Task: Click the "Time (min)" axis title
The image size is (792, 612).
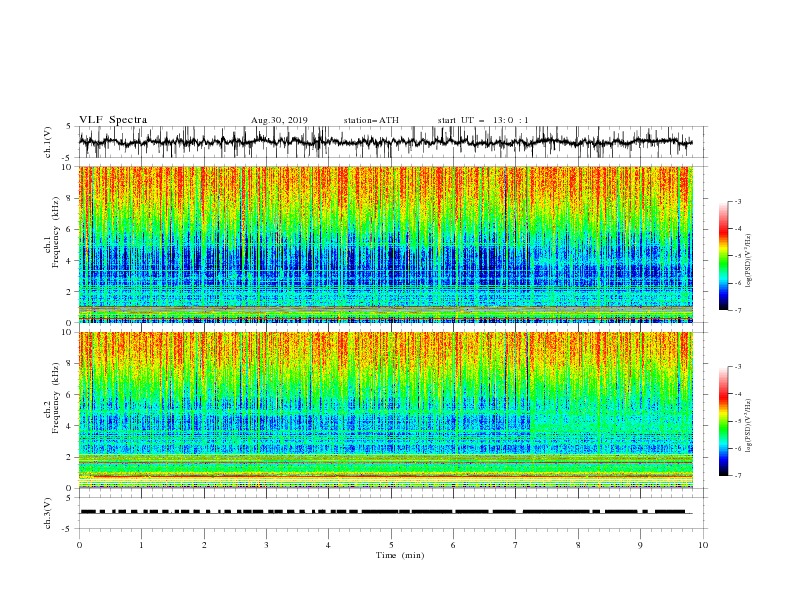Action: pyautogui.click(x=400, y=555)
